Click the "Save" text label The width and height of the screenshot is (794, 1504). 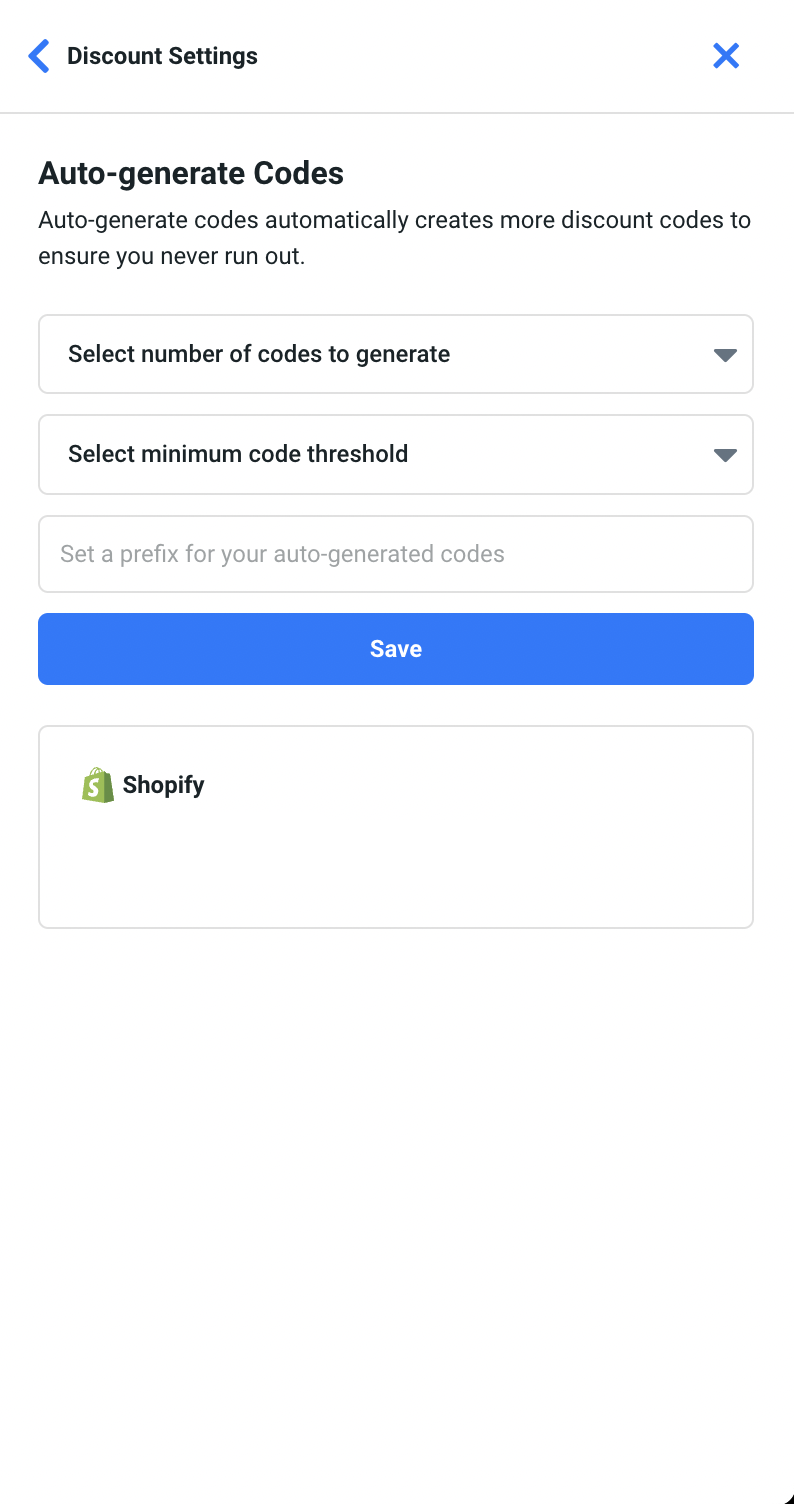[396, 649]
